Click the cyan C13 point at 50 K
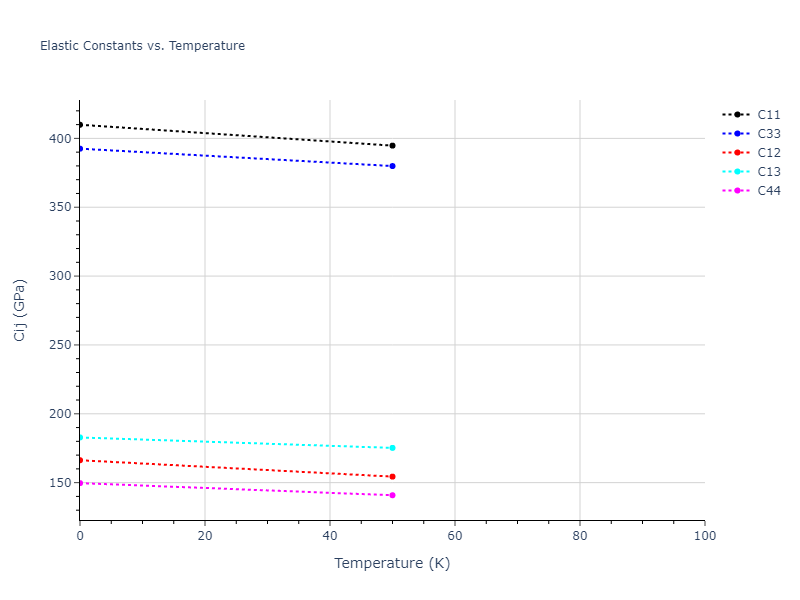800x600 pixels. click(x=392, y=448)
